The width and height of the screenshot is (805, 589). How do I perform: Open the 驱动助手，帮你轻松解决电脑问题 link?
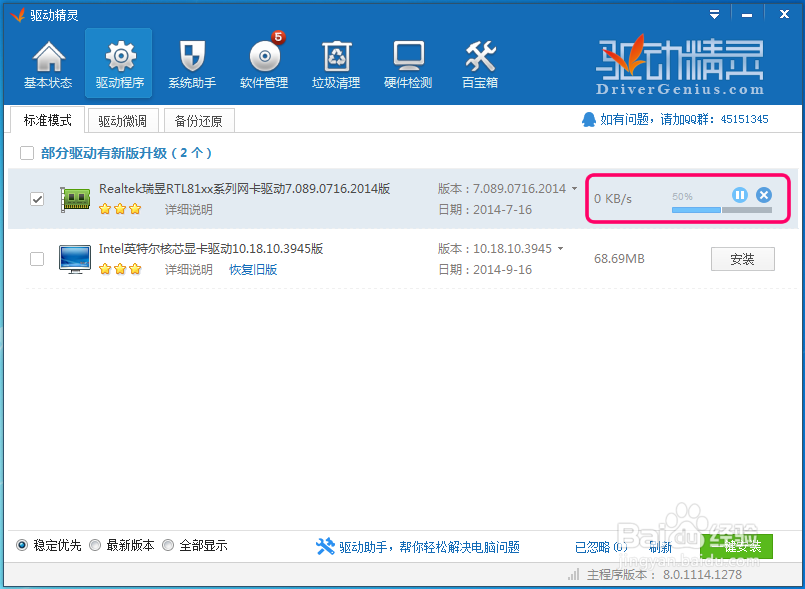point(429,547)
